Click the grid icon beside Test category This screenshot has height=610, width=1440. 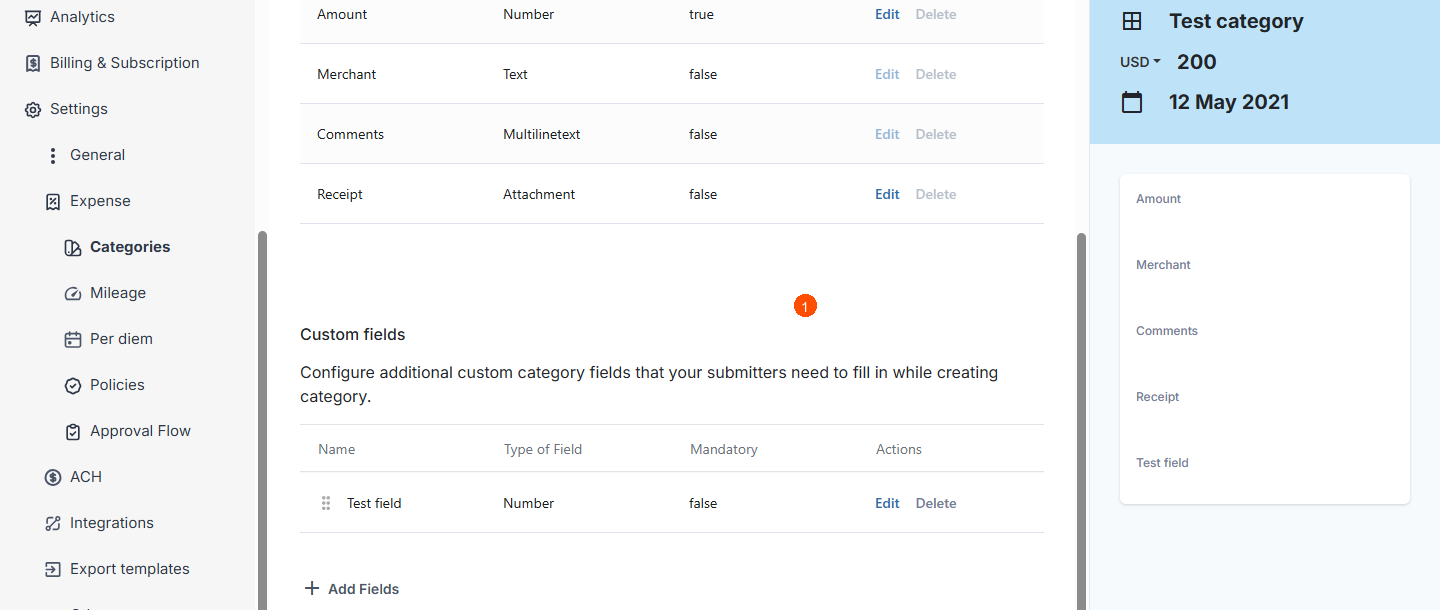pyautogui.click(x=1132, y=21)
